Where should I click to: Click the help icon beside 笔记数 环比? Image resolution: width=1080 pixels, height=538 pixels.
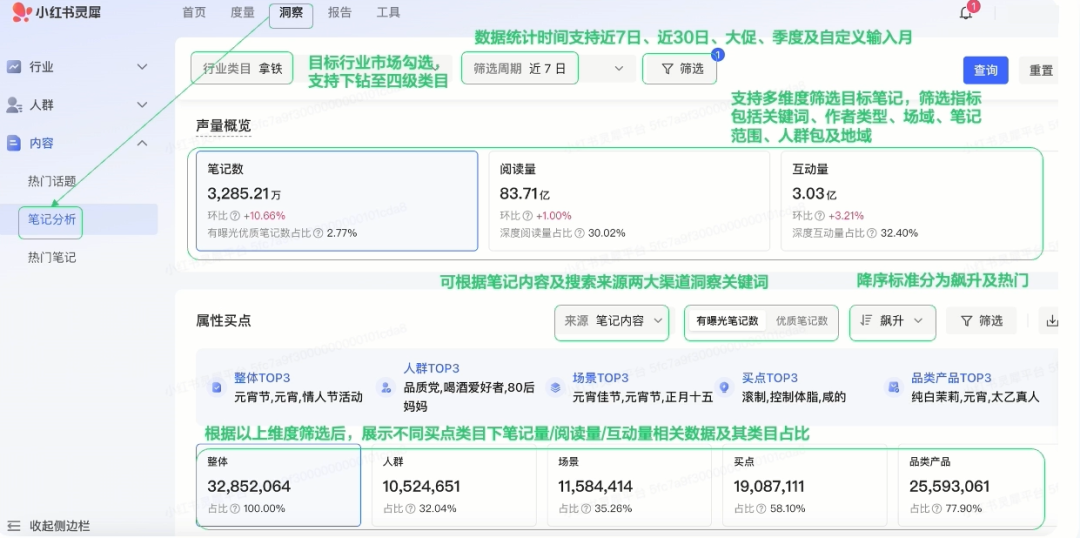point(236,215)
